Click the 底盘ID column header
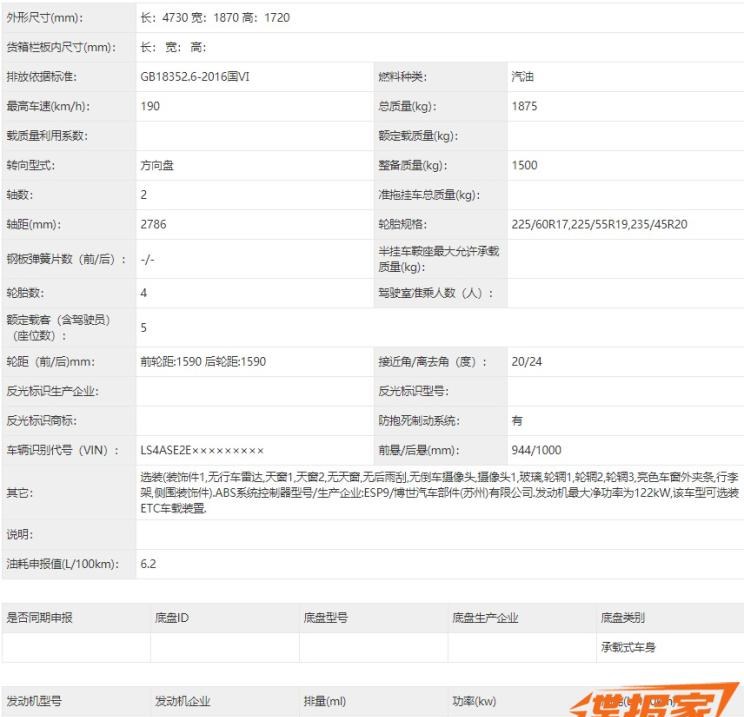 pyautogui.click(x=172, y=618)
